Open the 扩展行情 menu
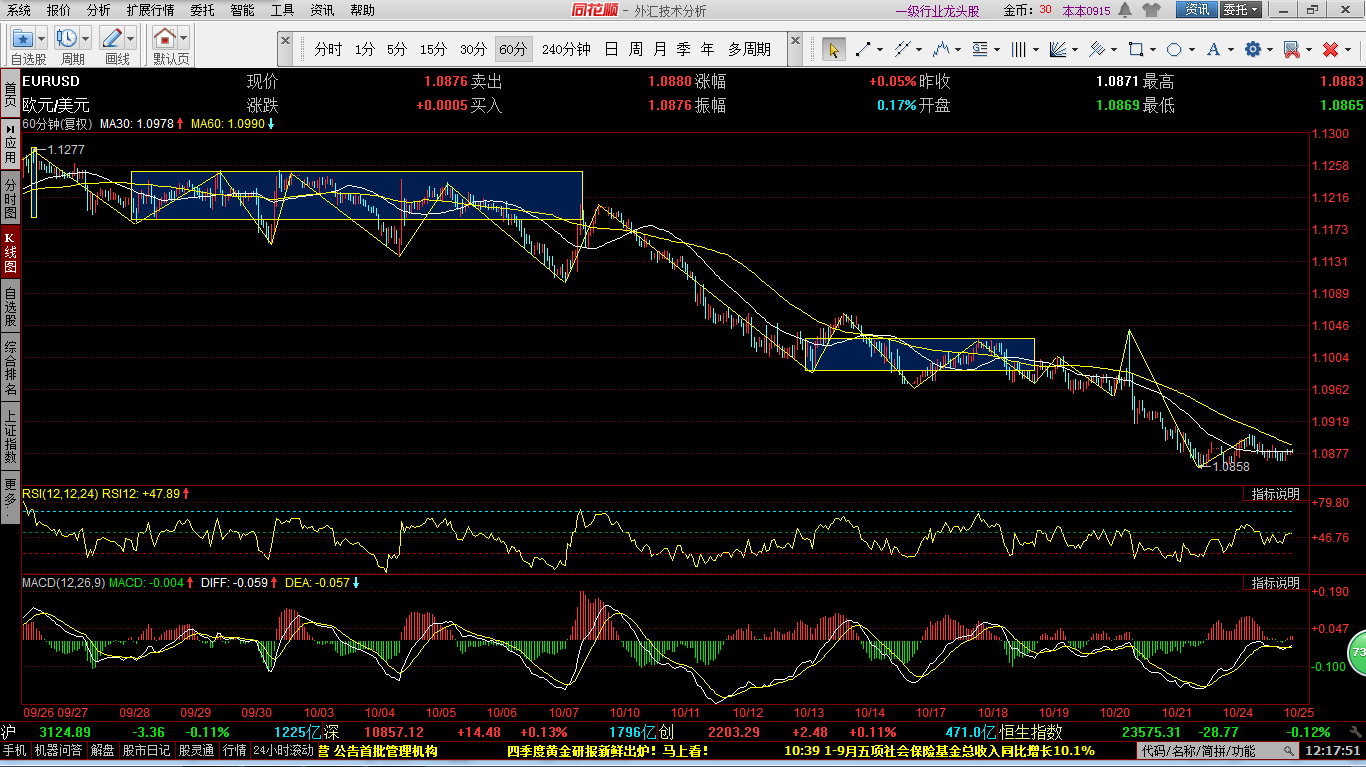The height and width of the screenshot is (767, 1366). 150,10
